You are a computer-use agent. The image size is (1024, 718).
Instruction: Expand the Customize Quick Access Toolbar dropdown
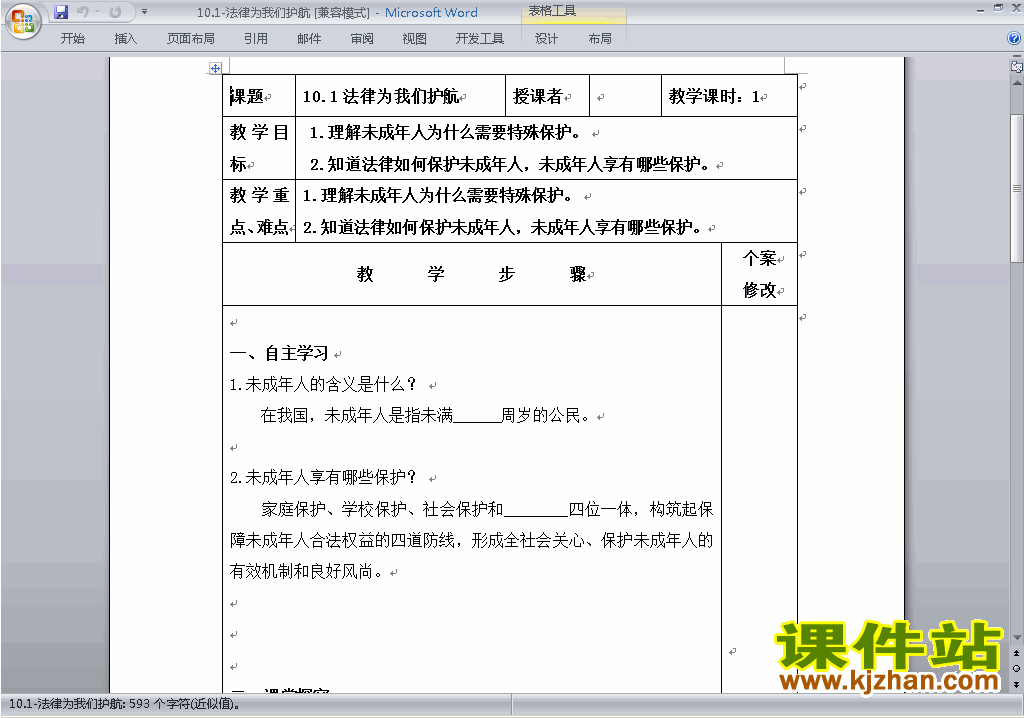(x=144, y=12)
